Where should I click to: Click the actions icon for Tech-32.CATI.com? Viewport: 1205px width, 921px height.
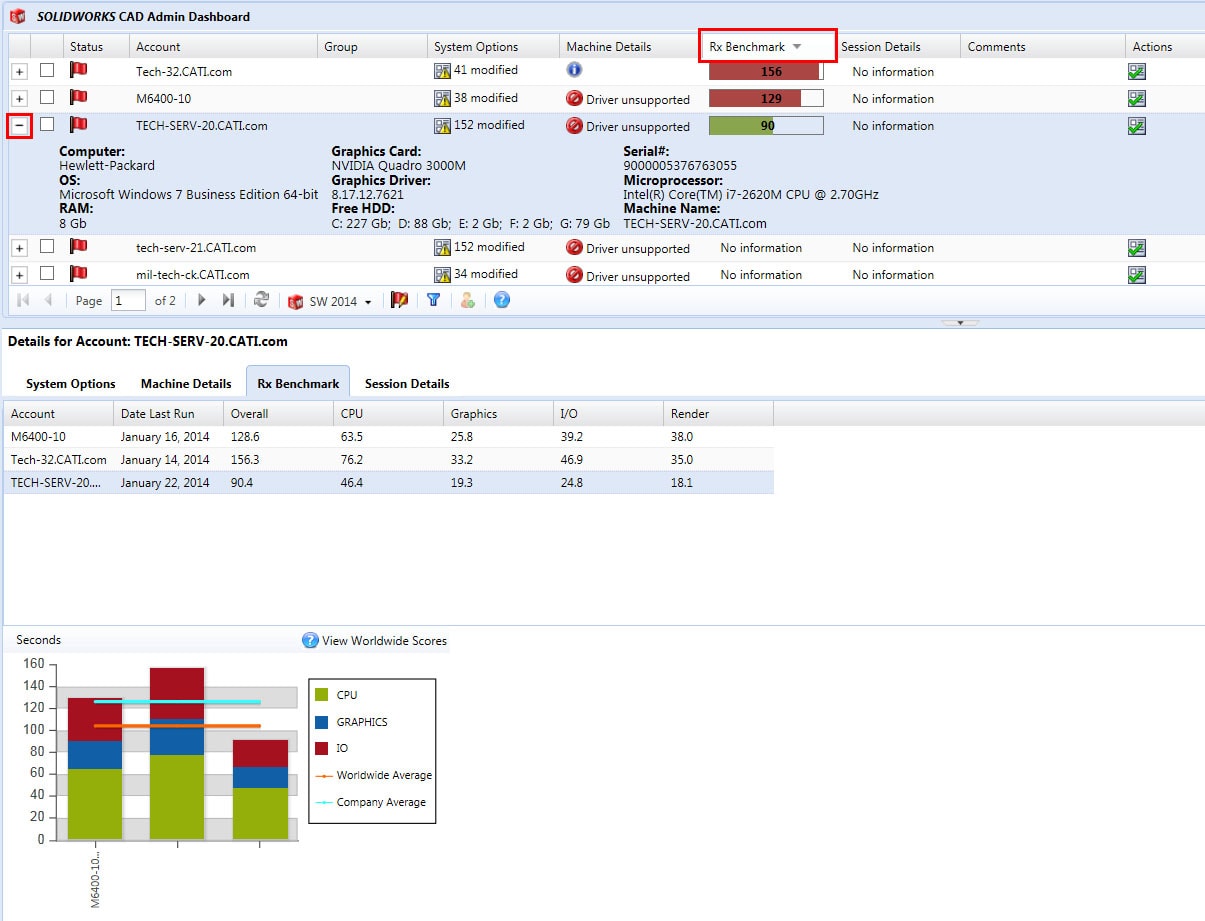pos(1136,71)
